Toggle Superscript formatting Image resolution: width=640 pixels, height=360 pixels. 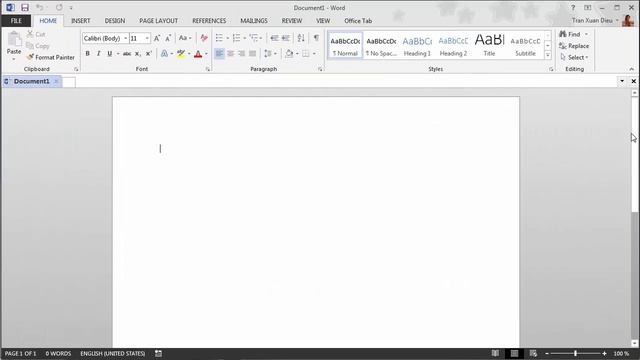click(x=149, y=54)
